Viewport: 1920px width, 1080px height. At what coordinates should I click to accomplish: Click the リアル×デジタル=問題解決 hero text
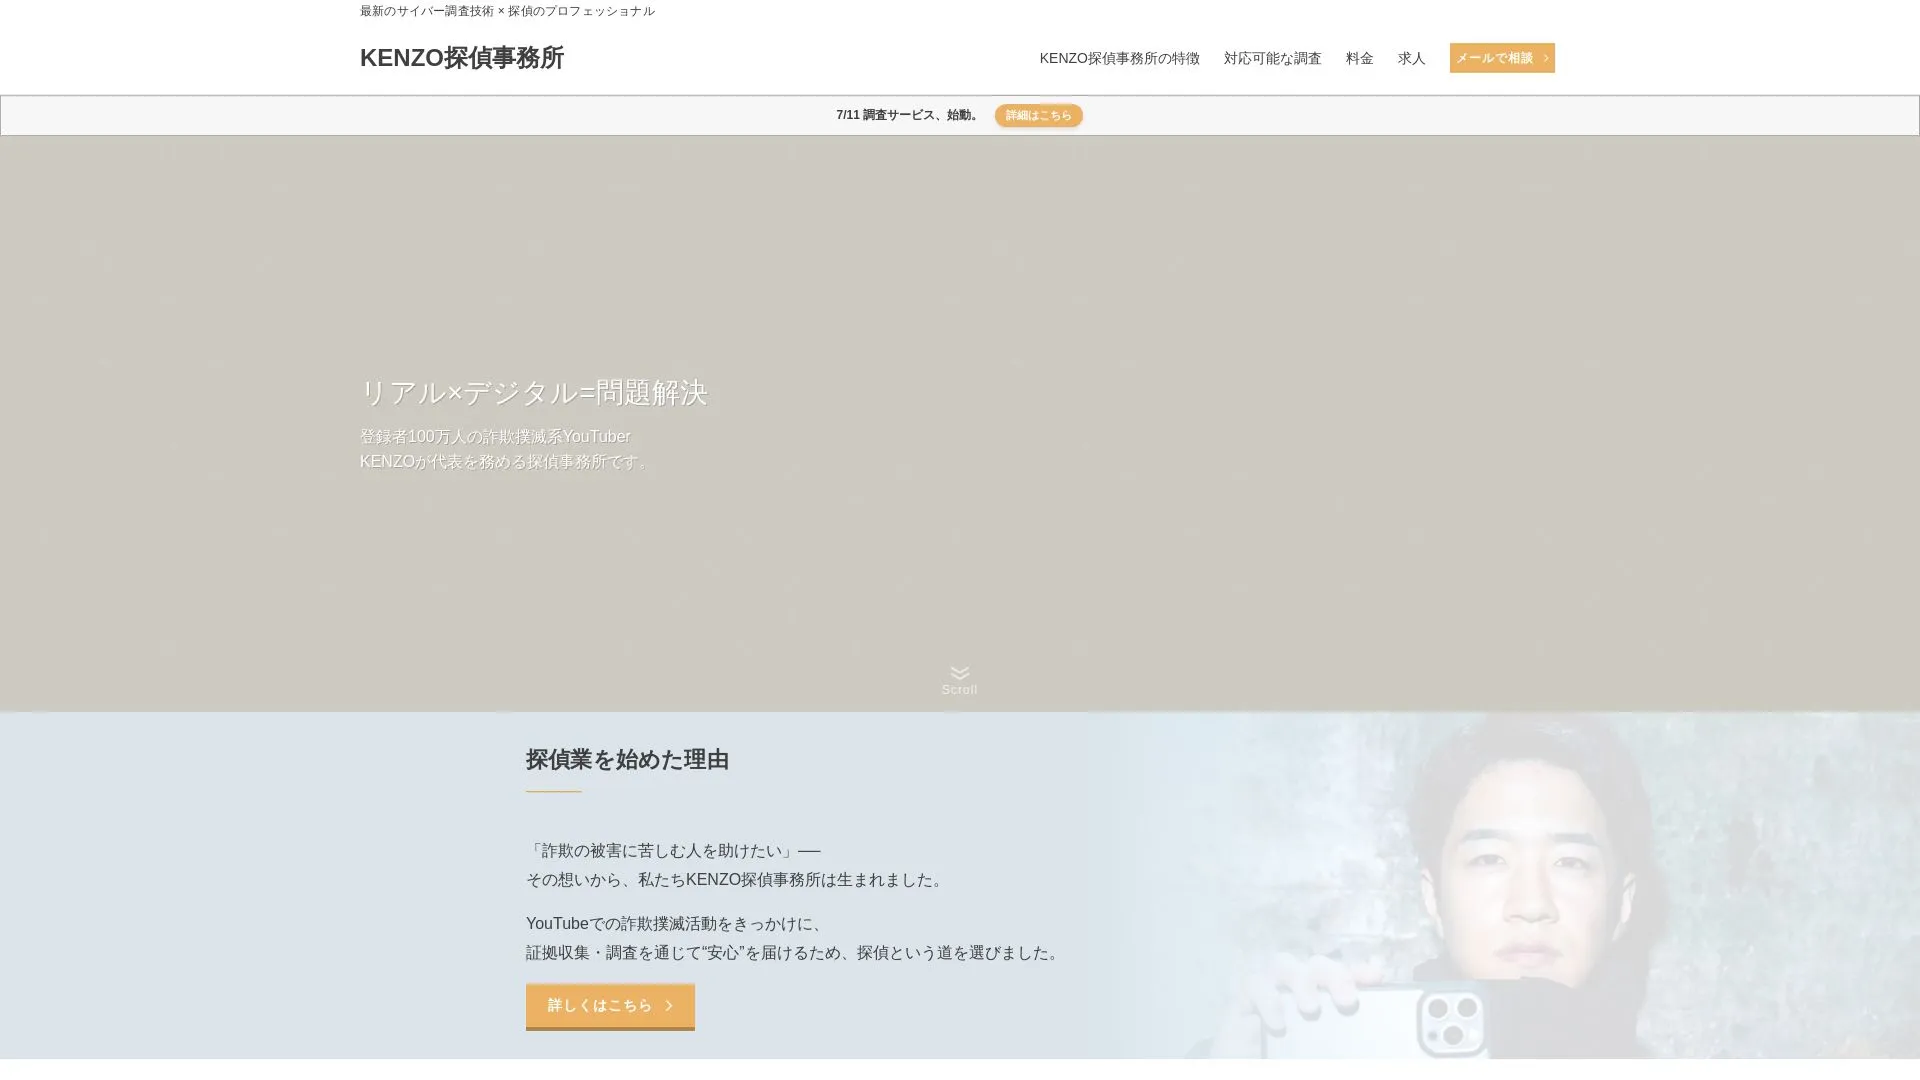(533, 393)
